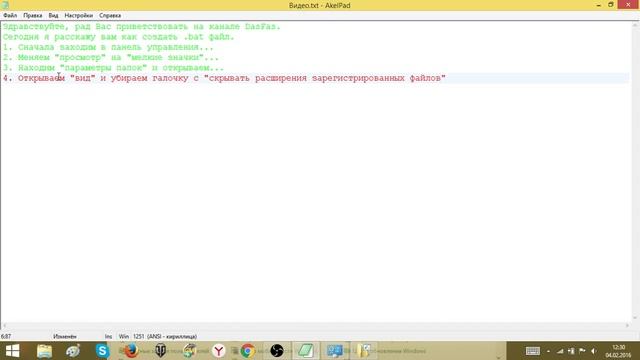Screen dimensions: 640x360
Task: Click line "2. Меняем просмотр"
Action: point(111,58)
